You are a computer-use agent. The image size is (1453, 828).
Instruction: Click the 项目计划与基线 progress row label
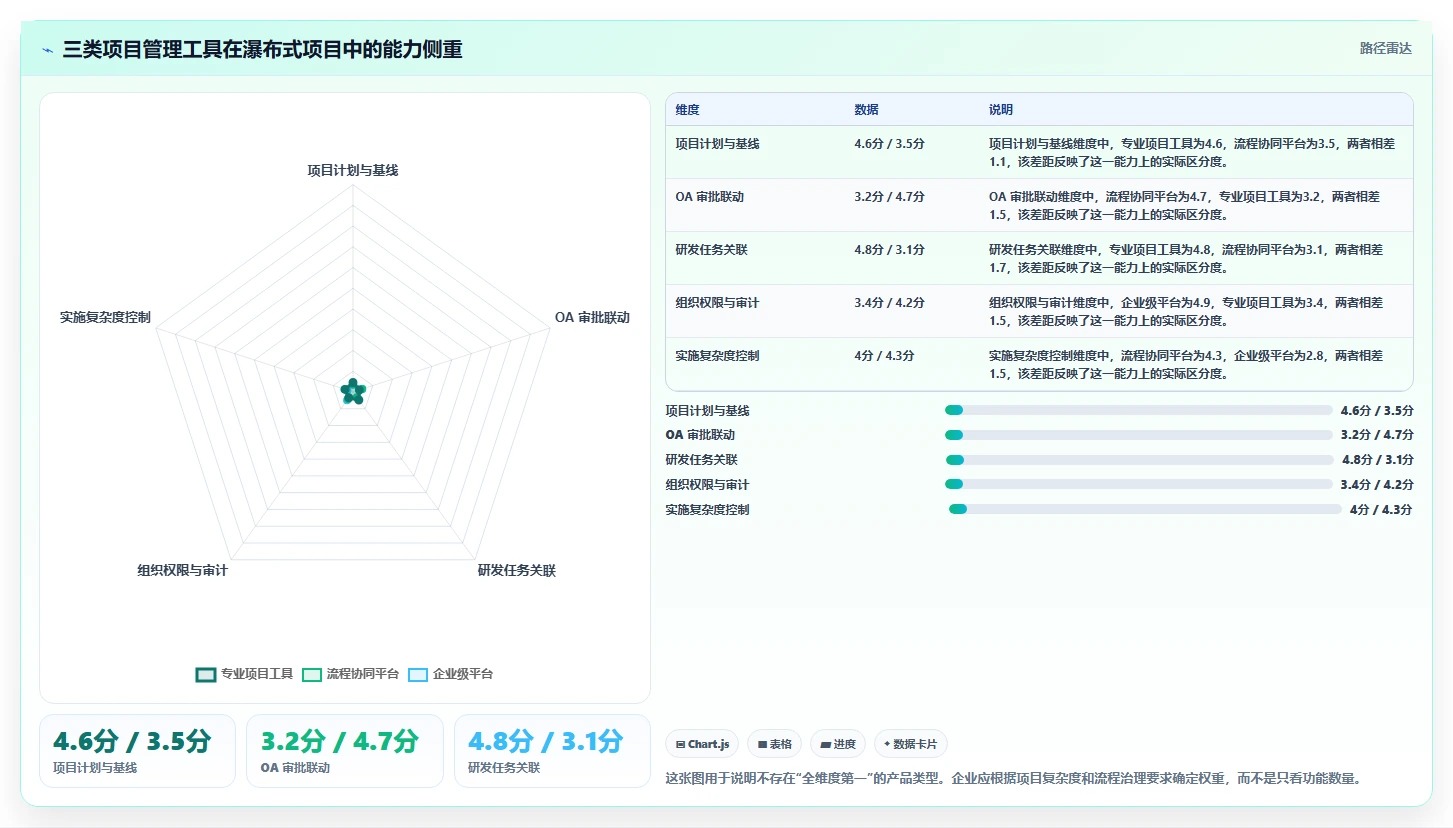coord(707,410)
